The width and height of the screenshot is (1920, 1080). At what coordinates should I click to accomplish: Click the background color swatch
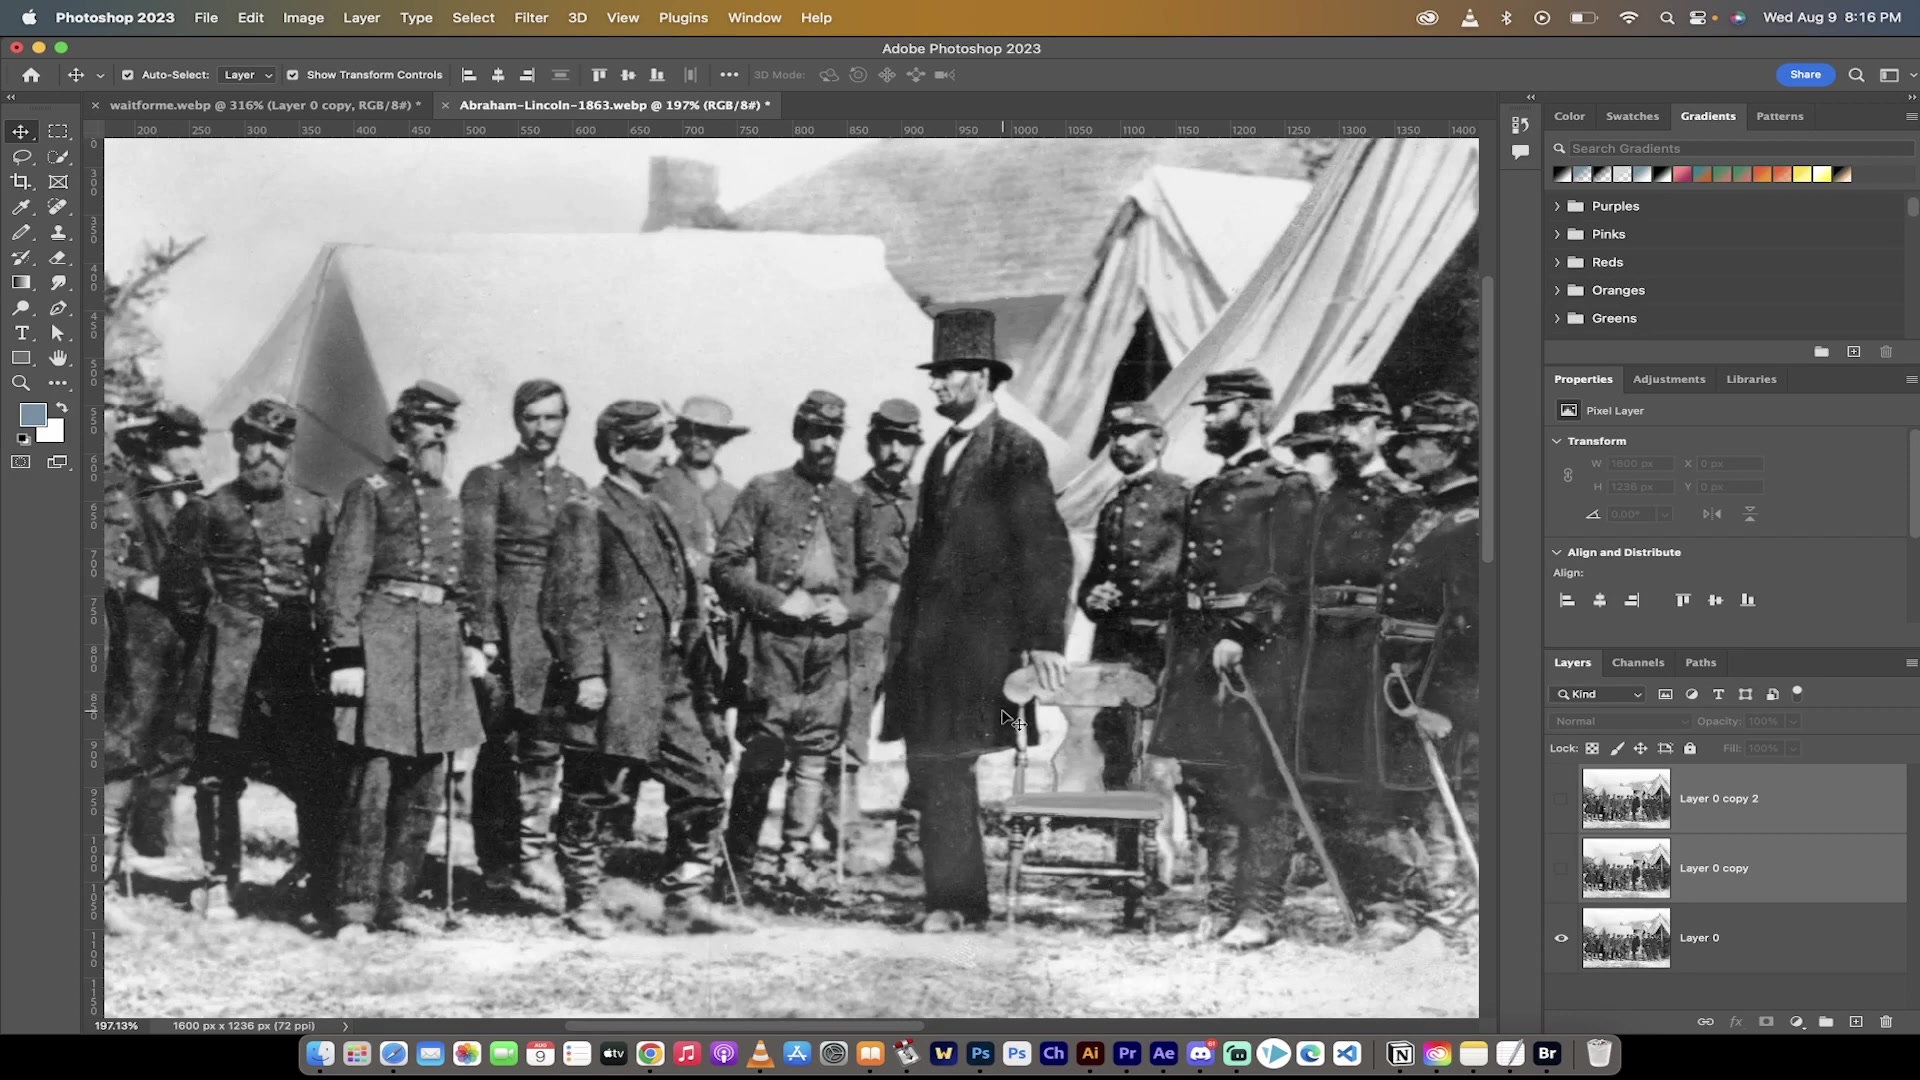[53, 433]
